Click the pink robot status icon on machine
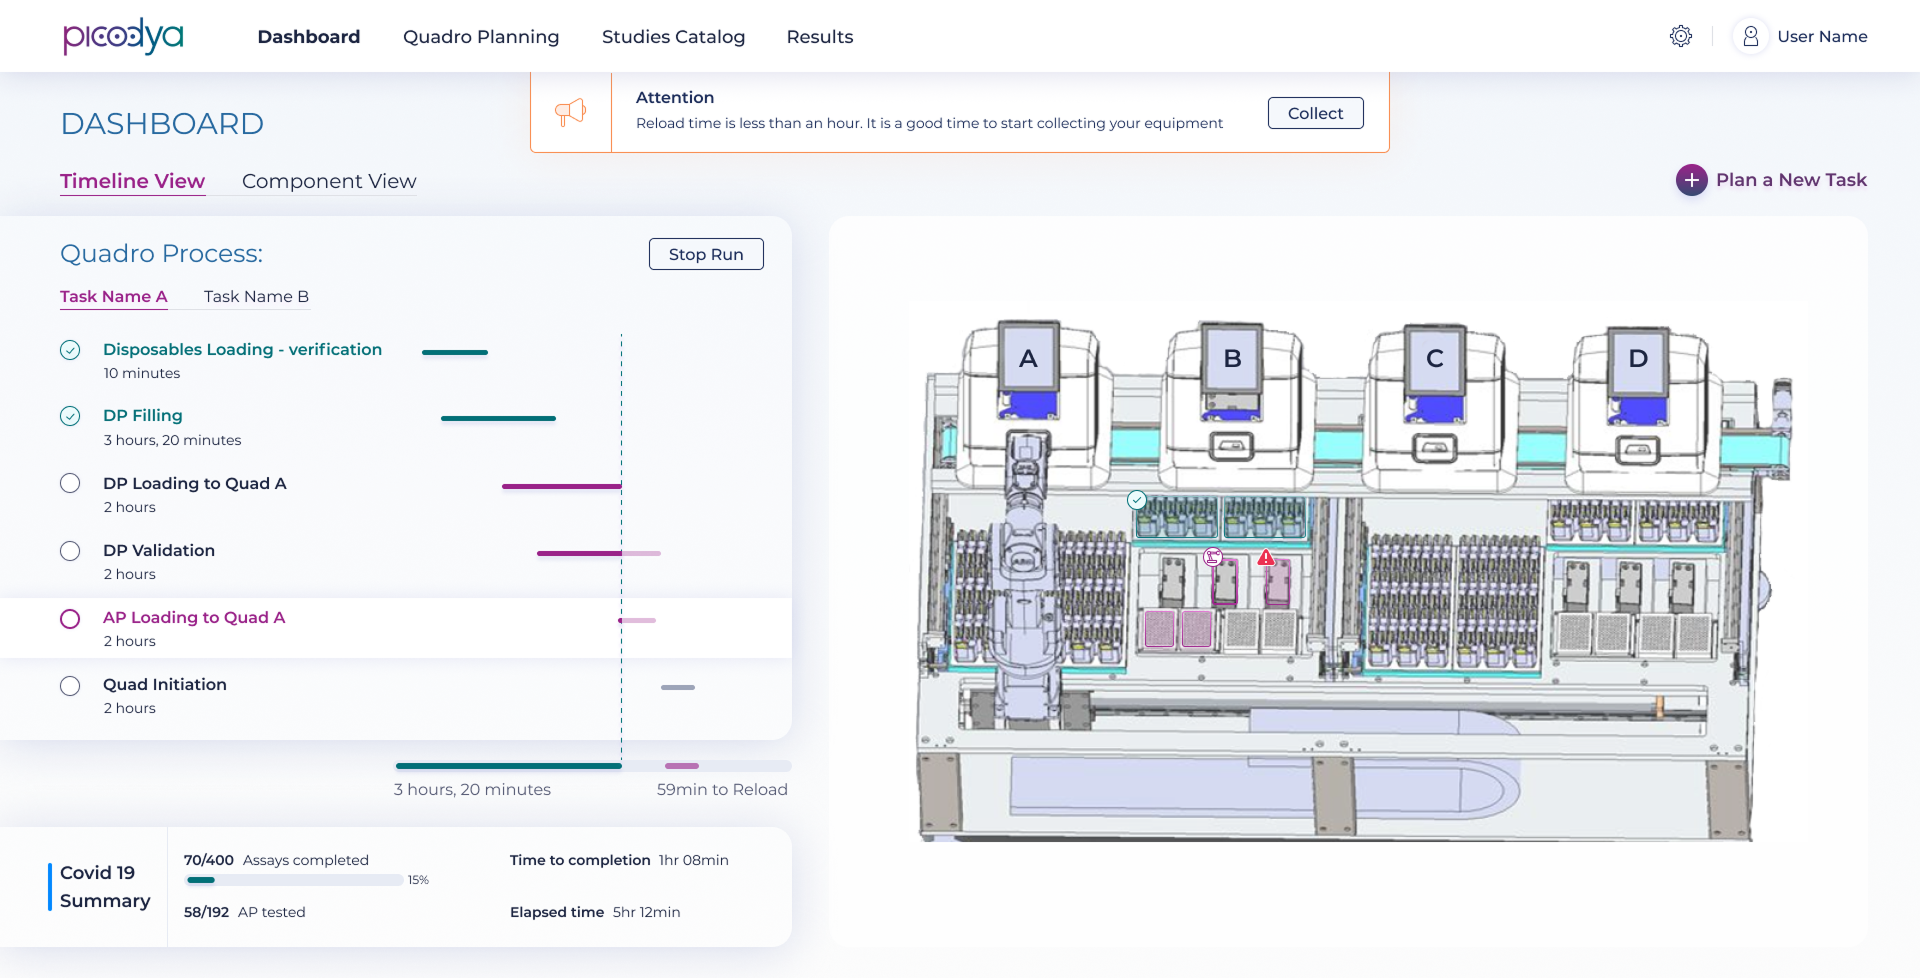Image resolution: width=1920 pixels, height=978 pixels. tap(1213, 557)
